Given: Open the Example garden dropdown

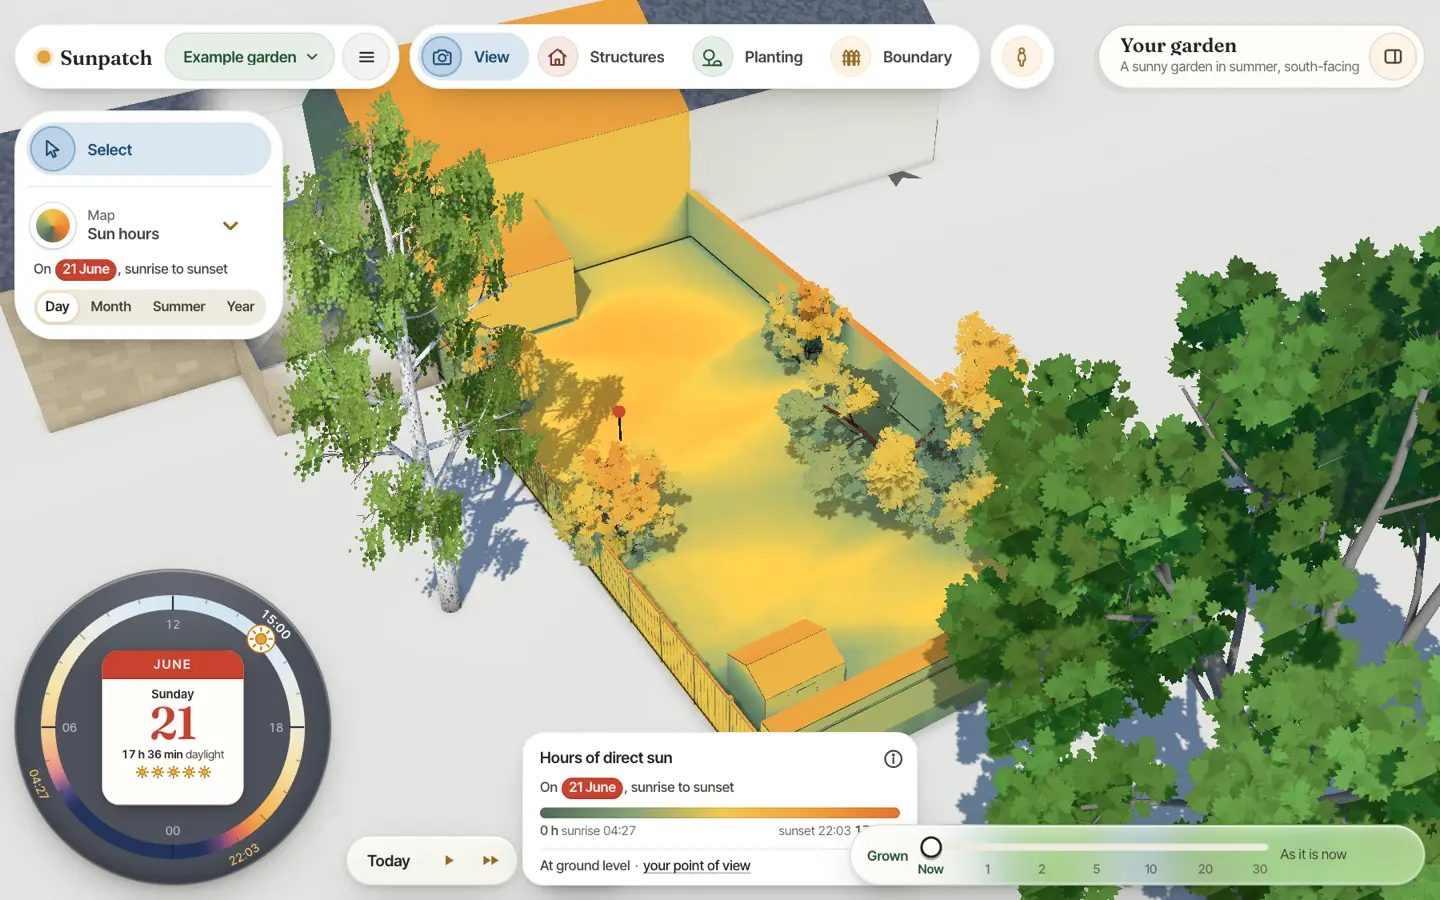Looking at the screenshot, I should pos(250,57).
